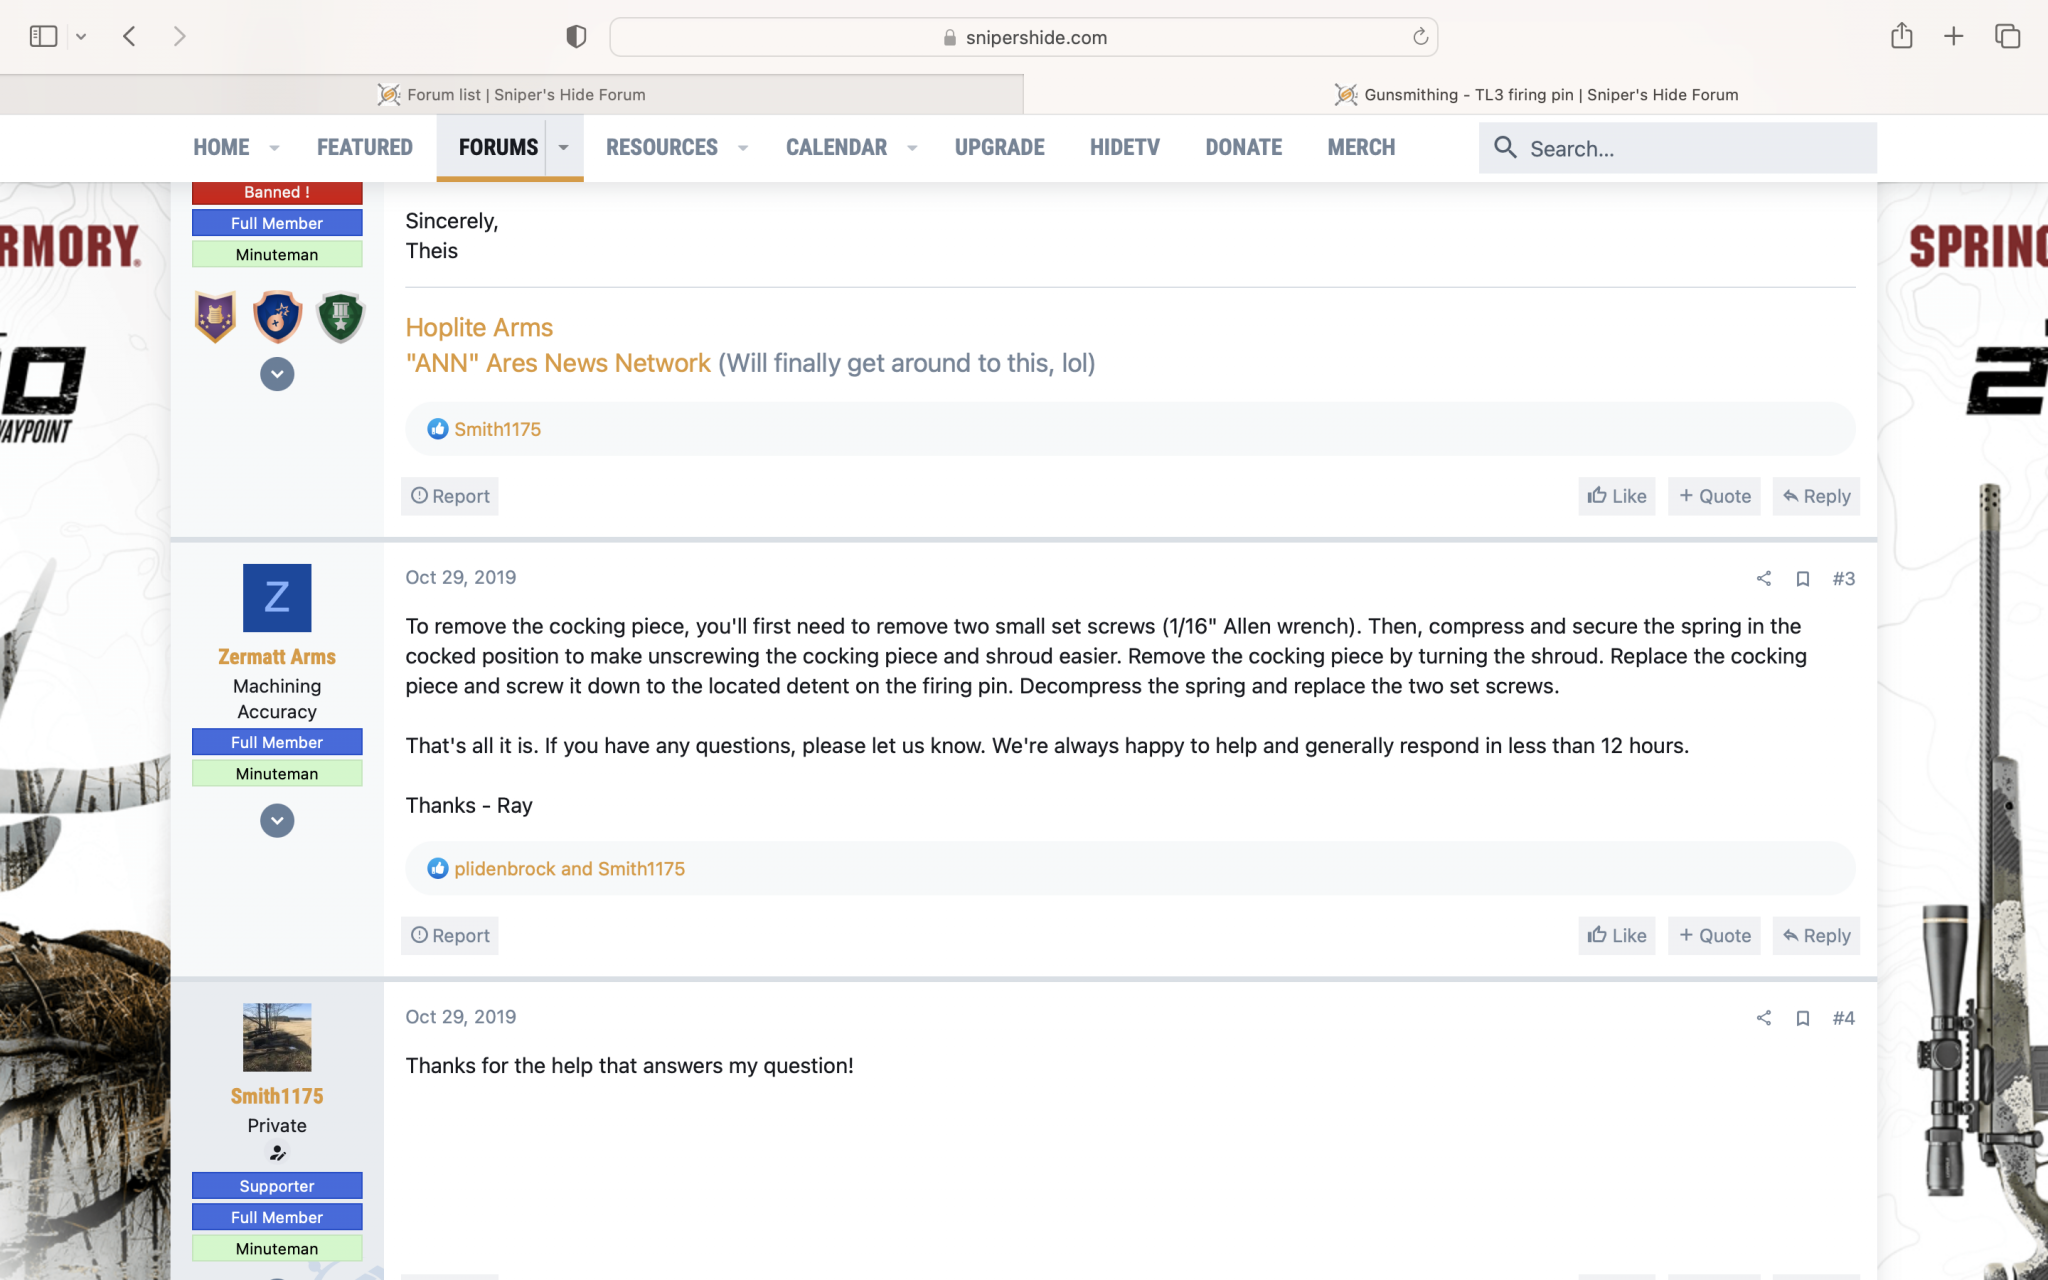Click the Safari privacy shield icon
The width and height of the screenshot is (2048, 1280).
[x=576, y=37]
